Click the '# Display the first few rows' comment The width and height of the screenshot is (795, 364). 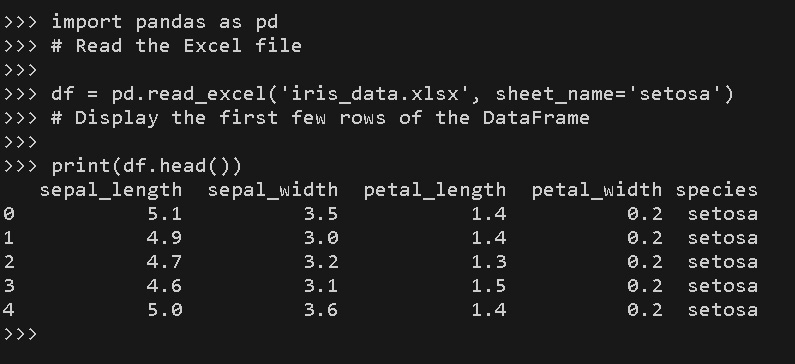pyautogui.click(x=320, y=118)
